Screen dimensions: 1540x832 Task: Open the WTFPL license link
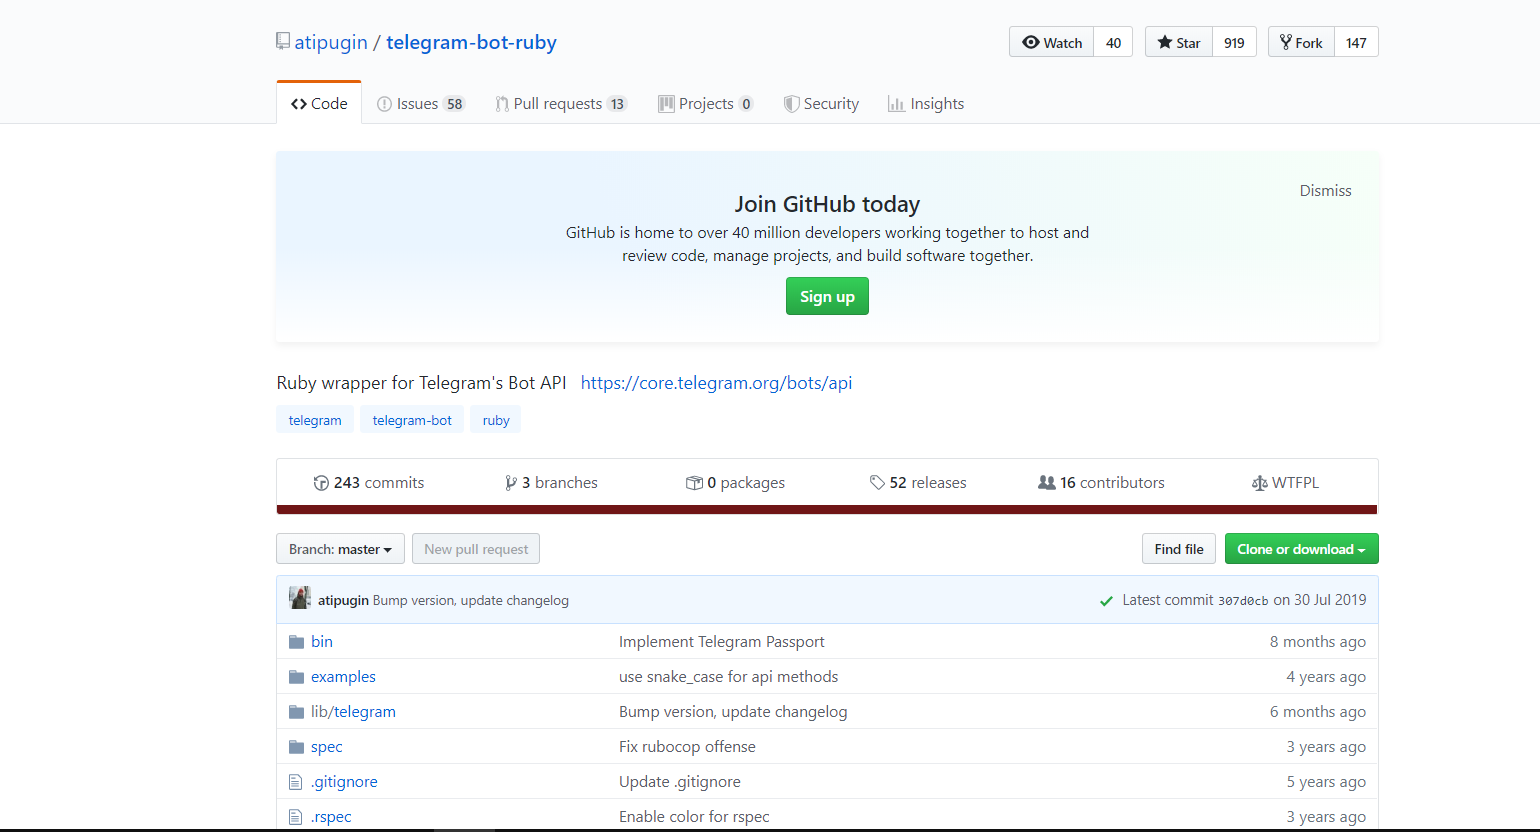pyautogui.click(x=1285, y=483)
